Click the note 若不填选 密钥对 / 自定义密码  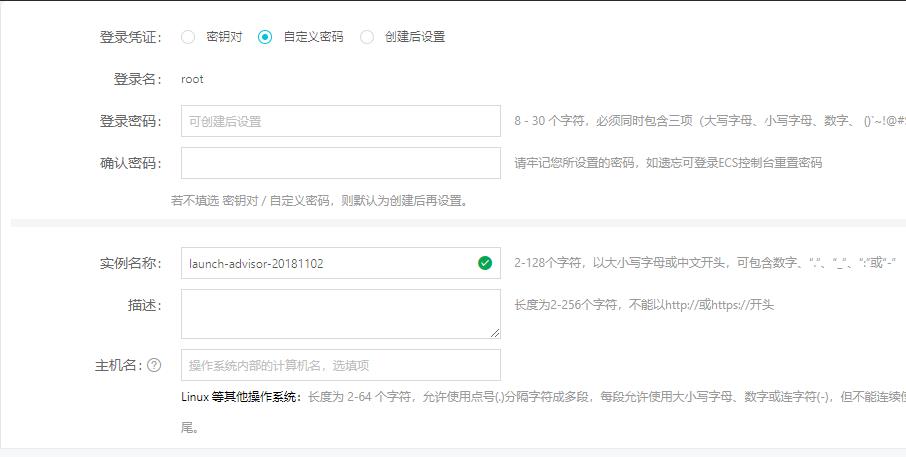[319, 200]
